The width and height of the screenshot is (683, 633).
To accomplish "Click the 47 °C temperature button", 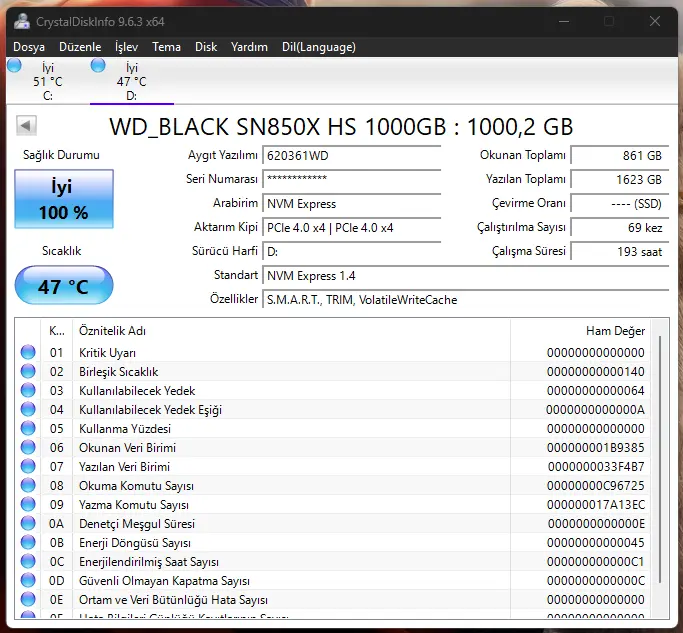I will click(x=64, y=285).
